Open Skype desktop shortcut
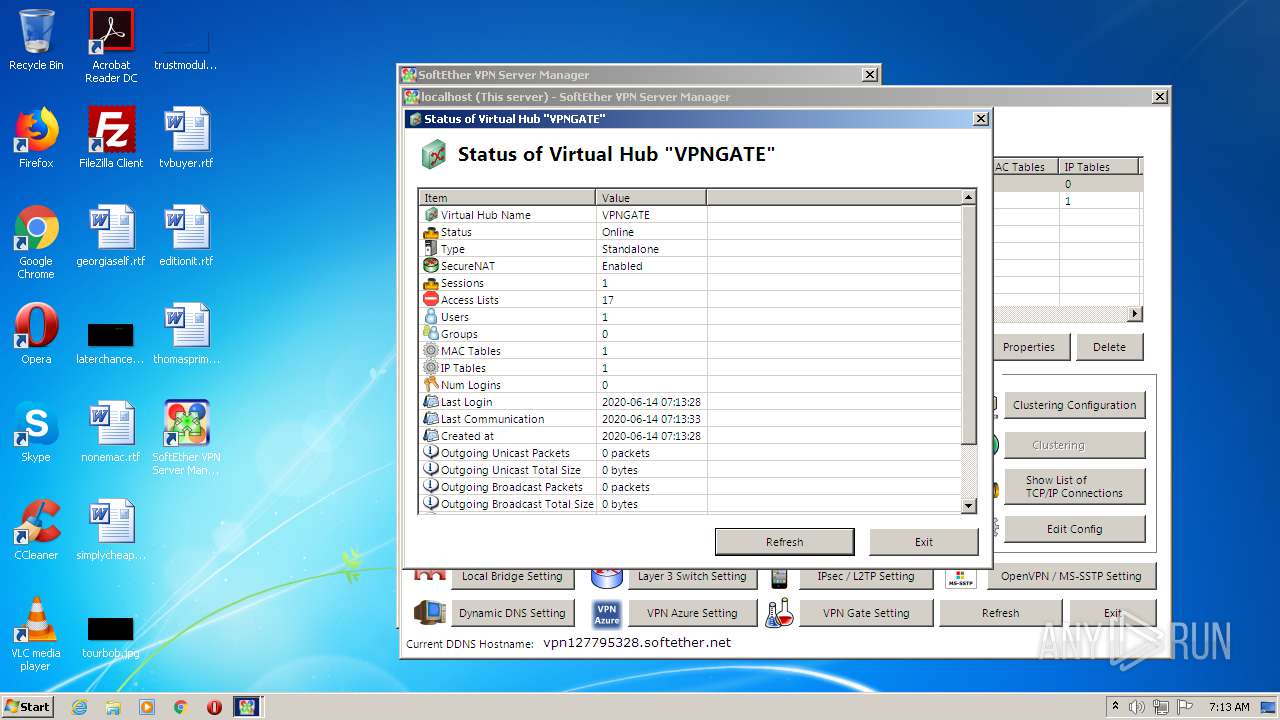 pyautogui.click(x=36, y=432)
